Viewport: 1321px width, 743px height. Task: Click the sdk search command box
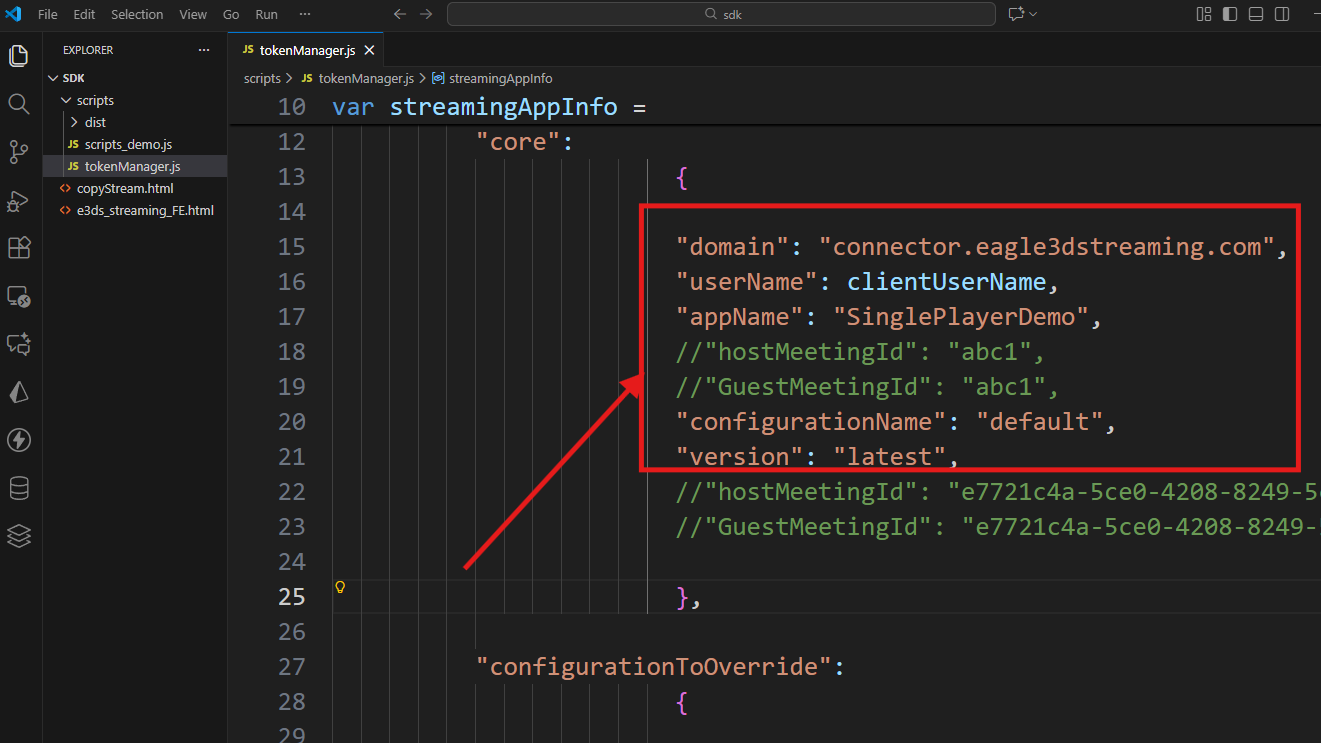coord(721,14)
